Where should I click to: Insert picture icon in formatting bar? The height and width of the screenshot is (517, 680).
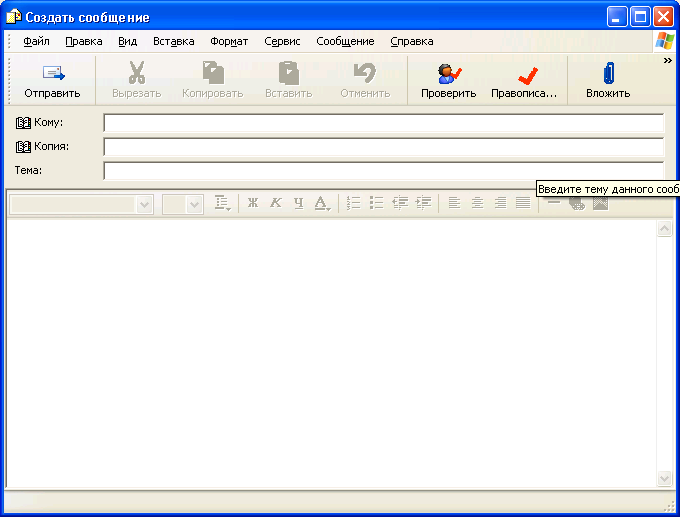click(x=600, y=203)
